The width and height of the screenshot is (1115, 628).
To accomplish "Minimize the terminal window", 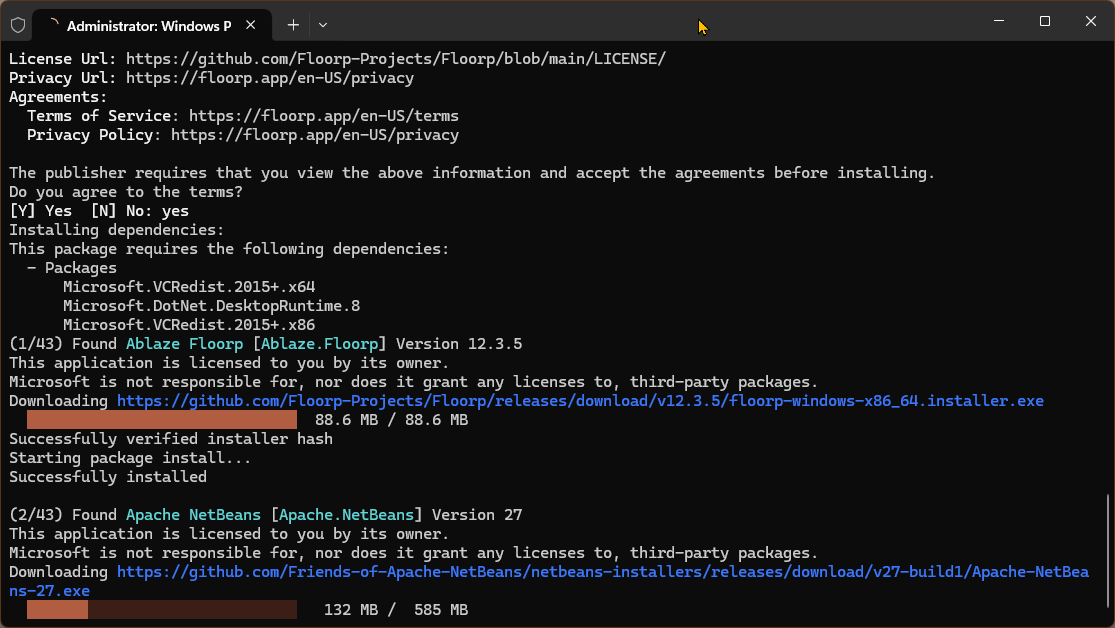I will [998, 21].
